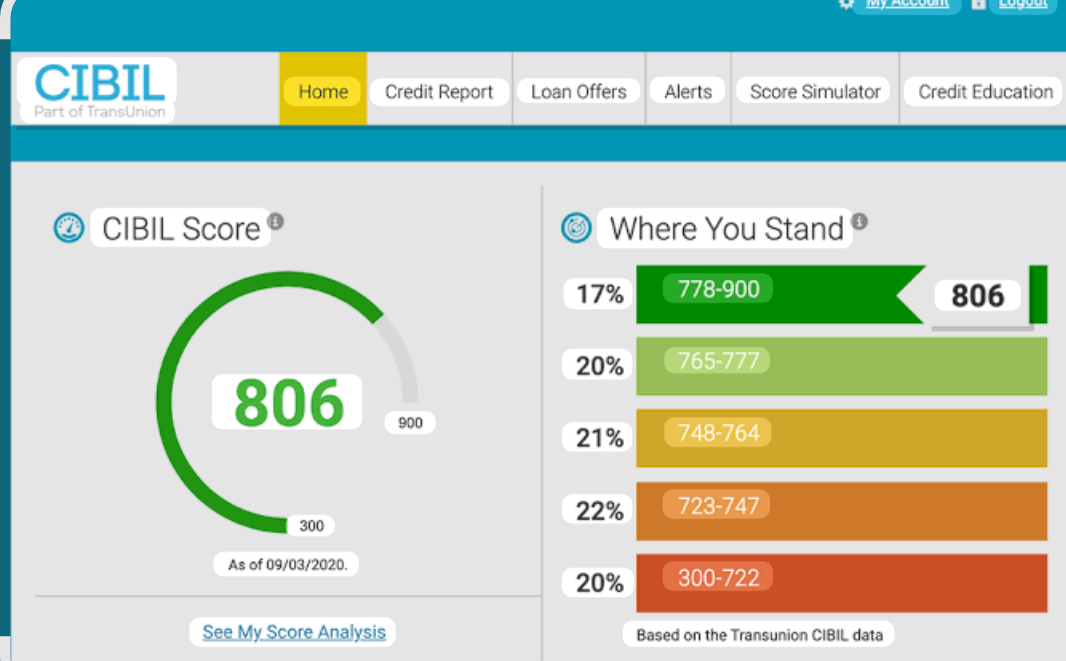Viewport: 1066px width, 661px height.
Task: Select the 748-764 score range label
Action: click(x=718, y=433)
